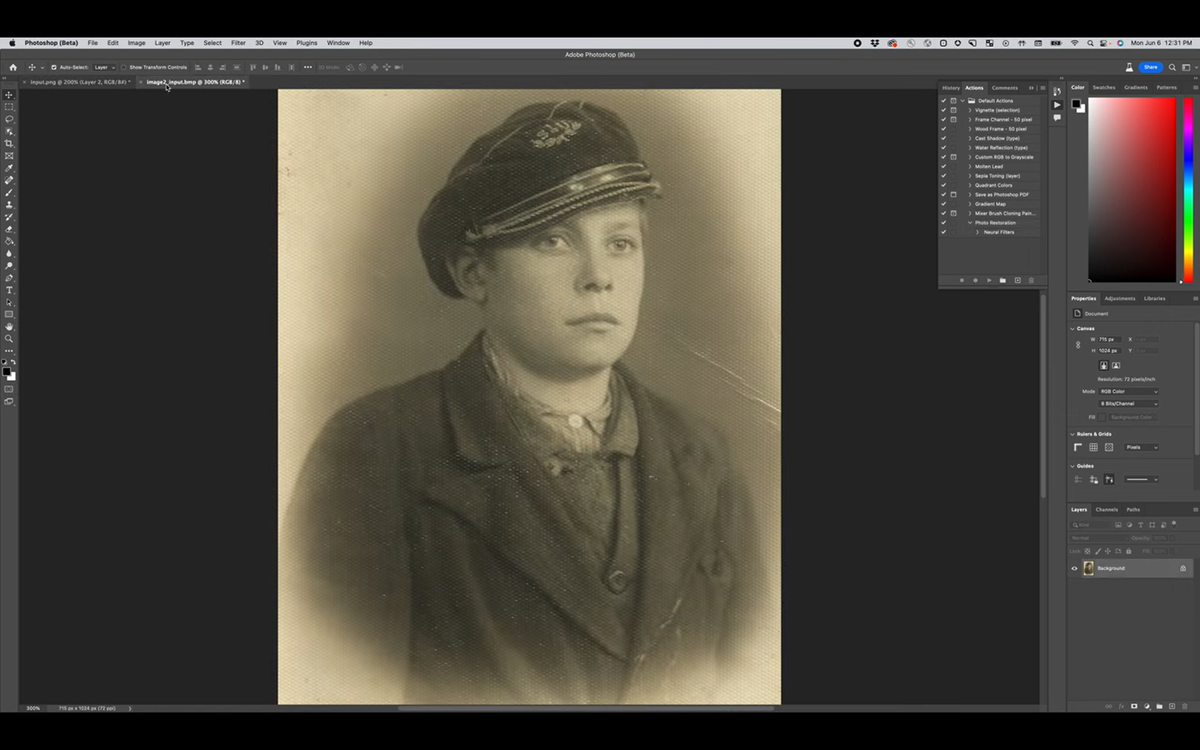1200x750 pixels.
Task: Click the Play Selection button in Actions panel
Action: point(989,280)
